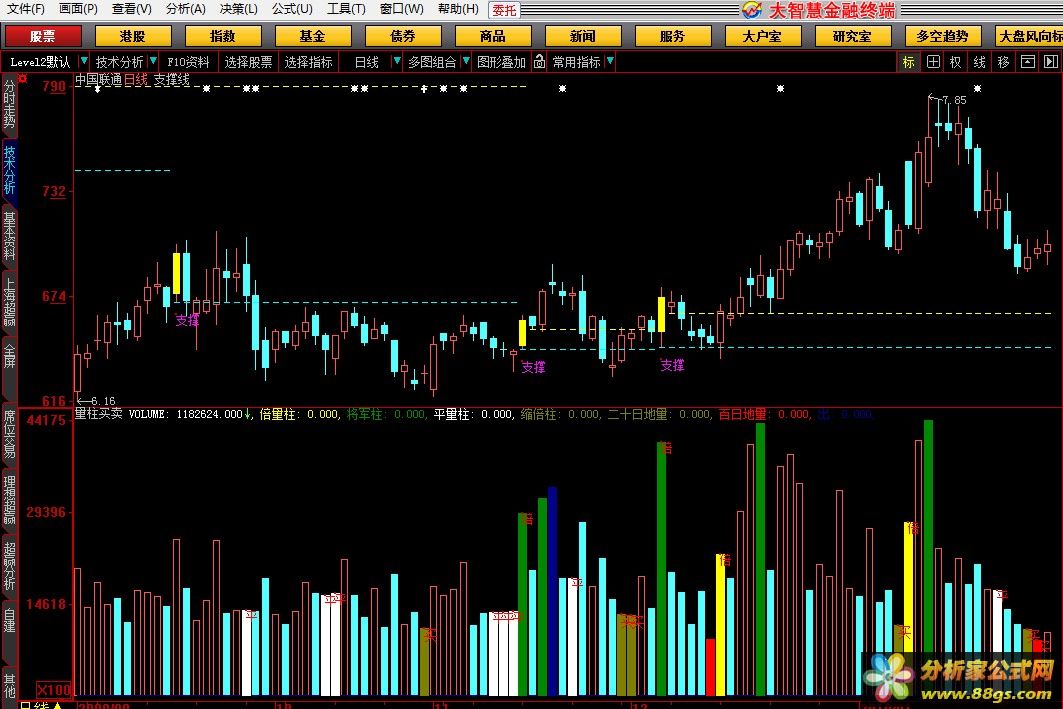Click the 港股 button
1063x709 pixels.
click(x=132, y=36)
